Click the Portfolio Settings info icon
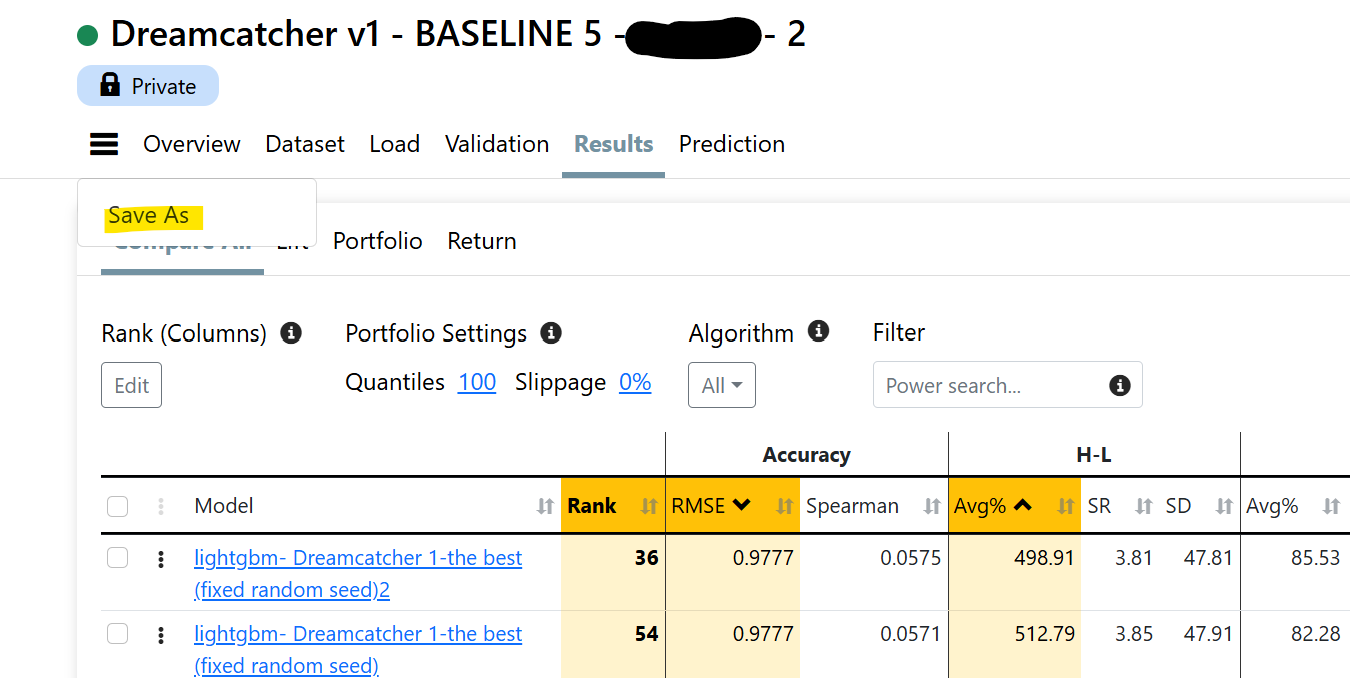Viewport: 1350px width, 678px height. click(x=550, y=333)
